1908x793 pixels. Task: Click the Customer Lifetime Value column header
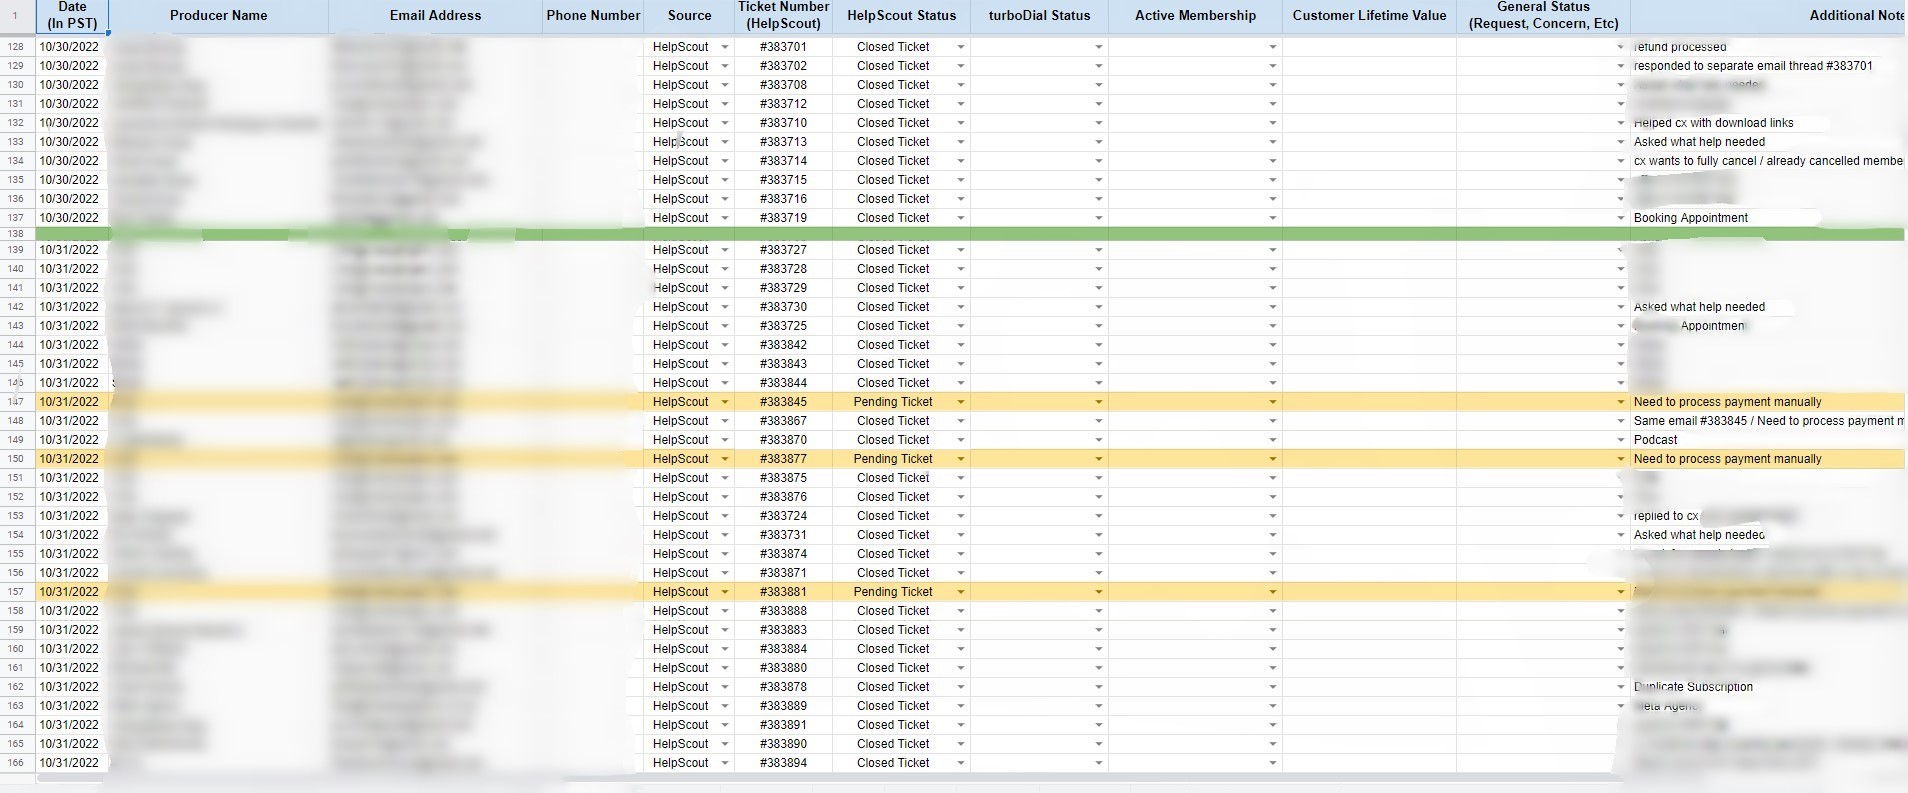1369,15
